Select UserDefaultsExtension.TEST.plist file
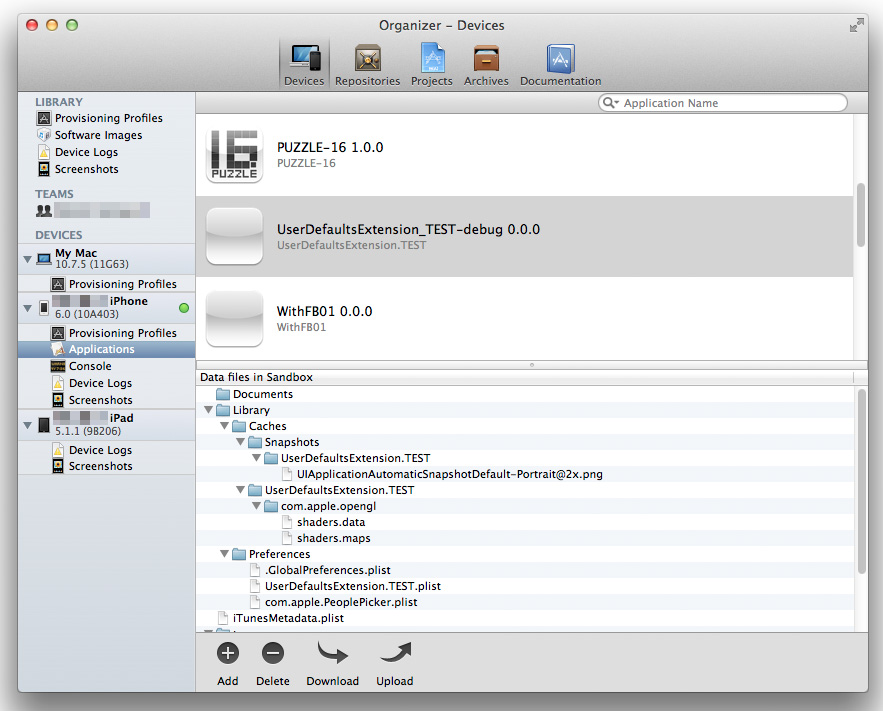 click(345, 586)
